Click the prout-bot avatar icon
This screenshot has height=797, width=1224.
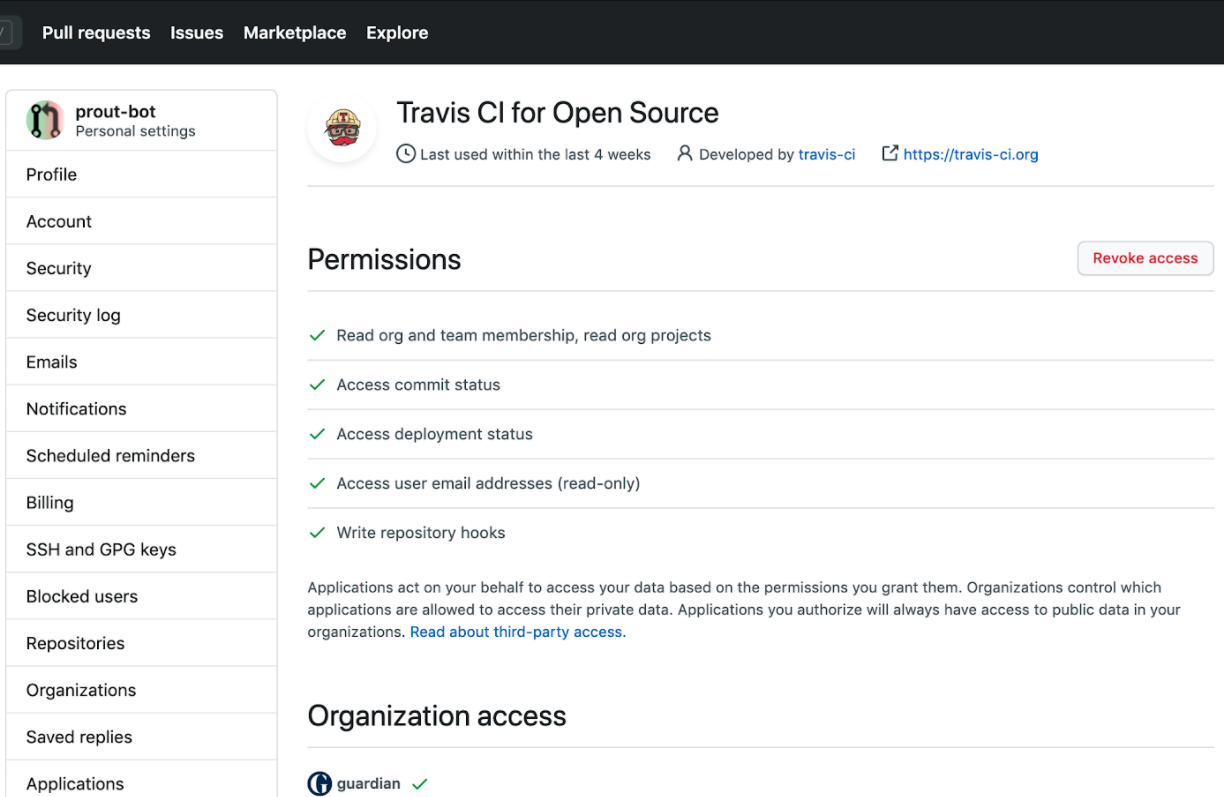pos(45,121)
